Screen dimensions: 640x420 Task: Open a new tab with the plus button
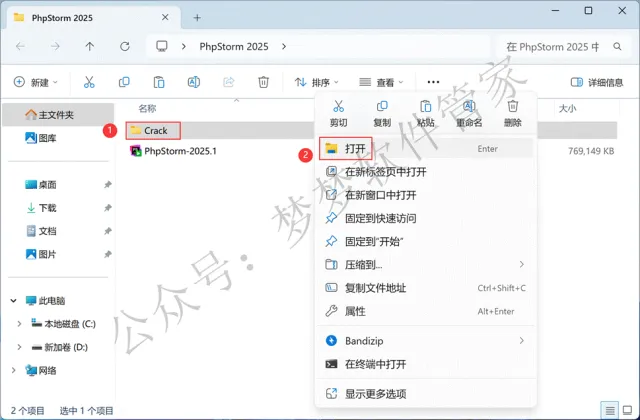[197, 18]
